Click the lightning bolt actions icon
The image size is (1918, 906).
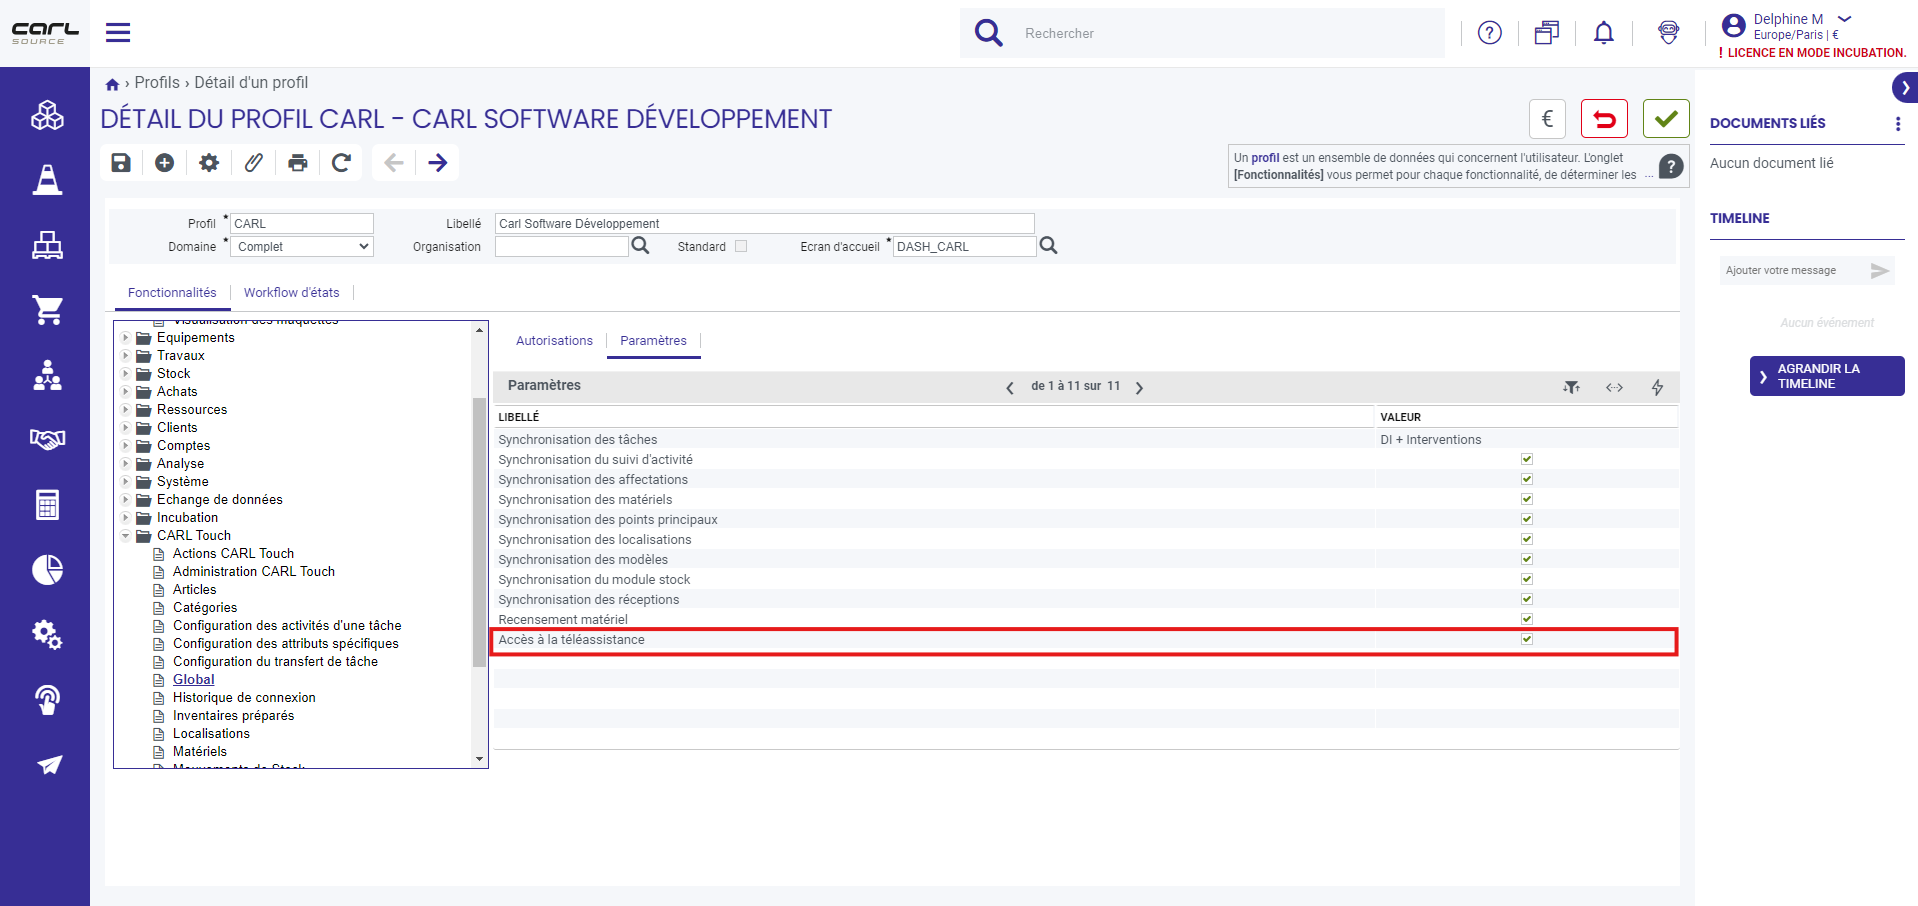pyautogui.click(x=1657, y=387)
